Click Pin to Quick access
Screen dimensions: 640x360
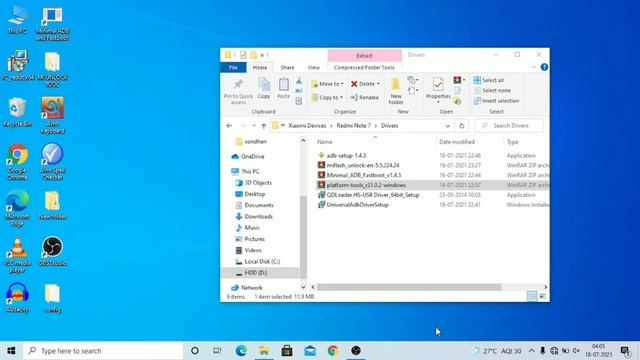238,91
